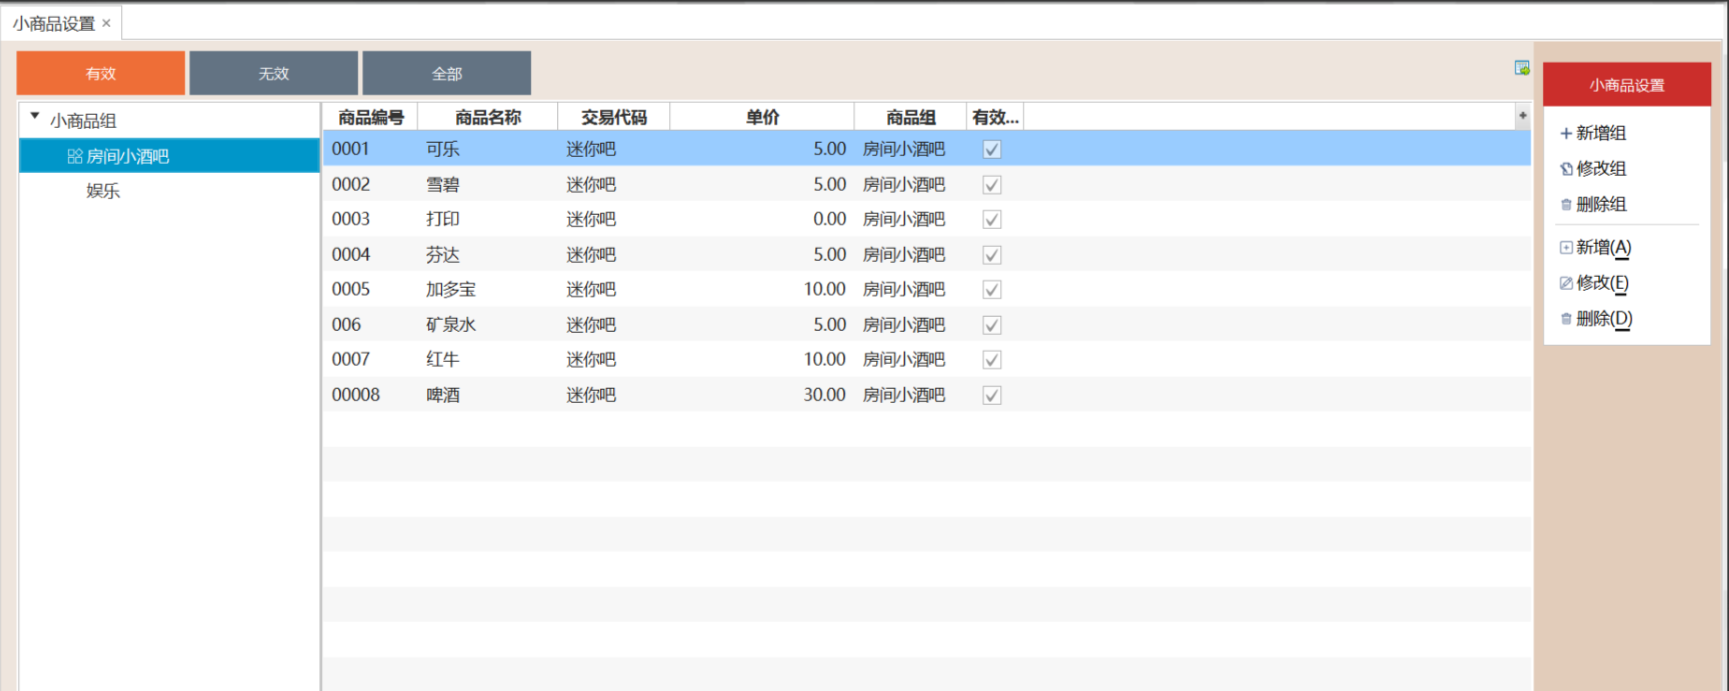Uncheck the 有效 checkbox for 可乐

tap(992, 149)
